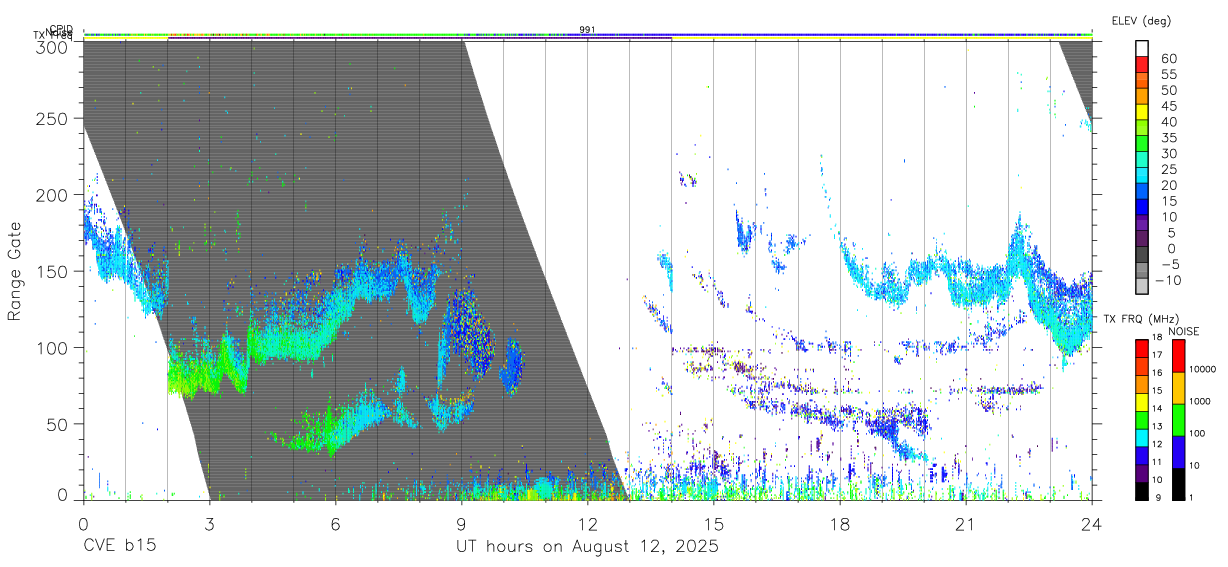Image resolution: width=1228 pixels, height=567 pixels.
Task: Click the '1000' label on the NOISE scale
Action: (x=1202, y=401)
